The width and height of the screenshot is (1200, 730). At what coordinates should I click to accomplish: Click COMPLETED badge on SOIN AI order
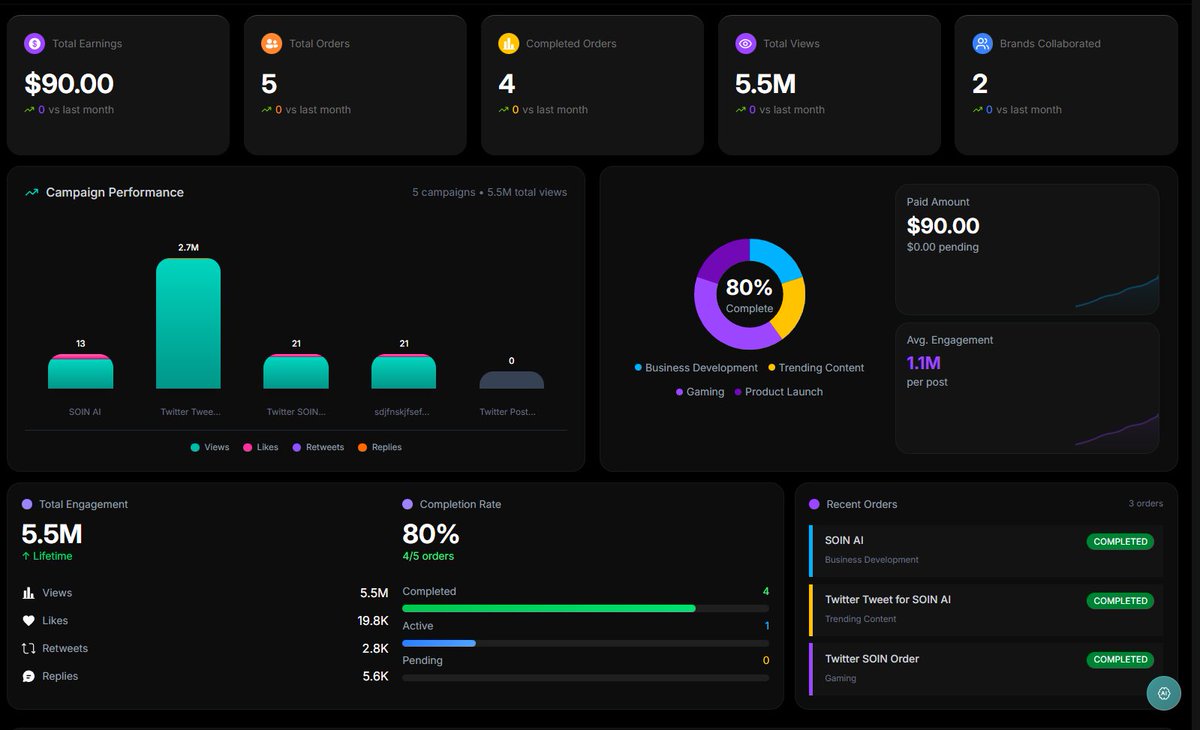coord(1120,541)
